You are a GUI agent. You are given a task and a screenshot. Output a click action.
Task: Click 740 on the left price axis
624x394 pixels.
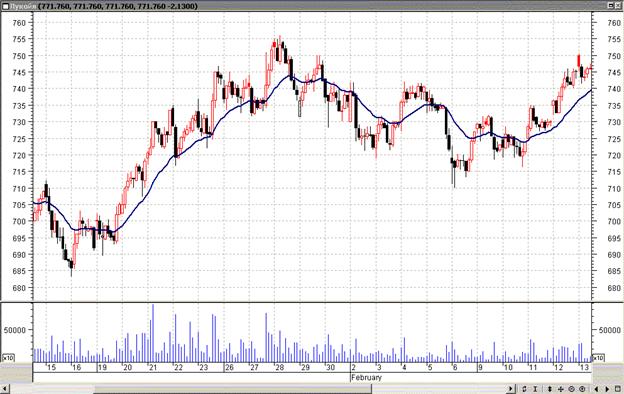click(x=19, y=89)
